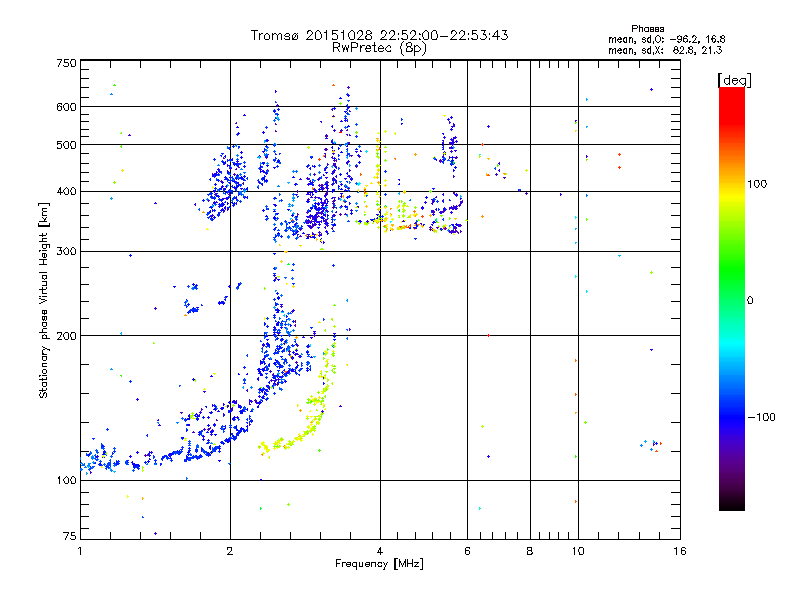Click the y-axis tick label '500'

tap(66, 145)
